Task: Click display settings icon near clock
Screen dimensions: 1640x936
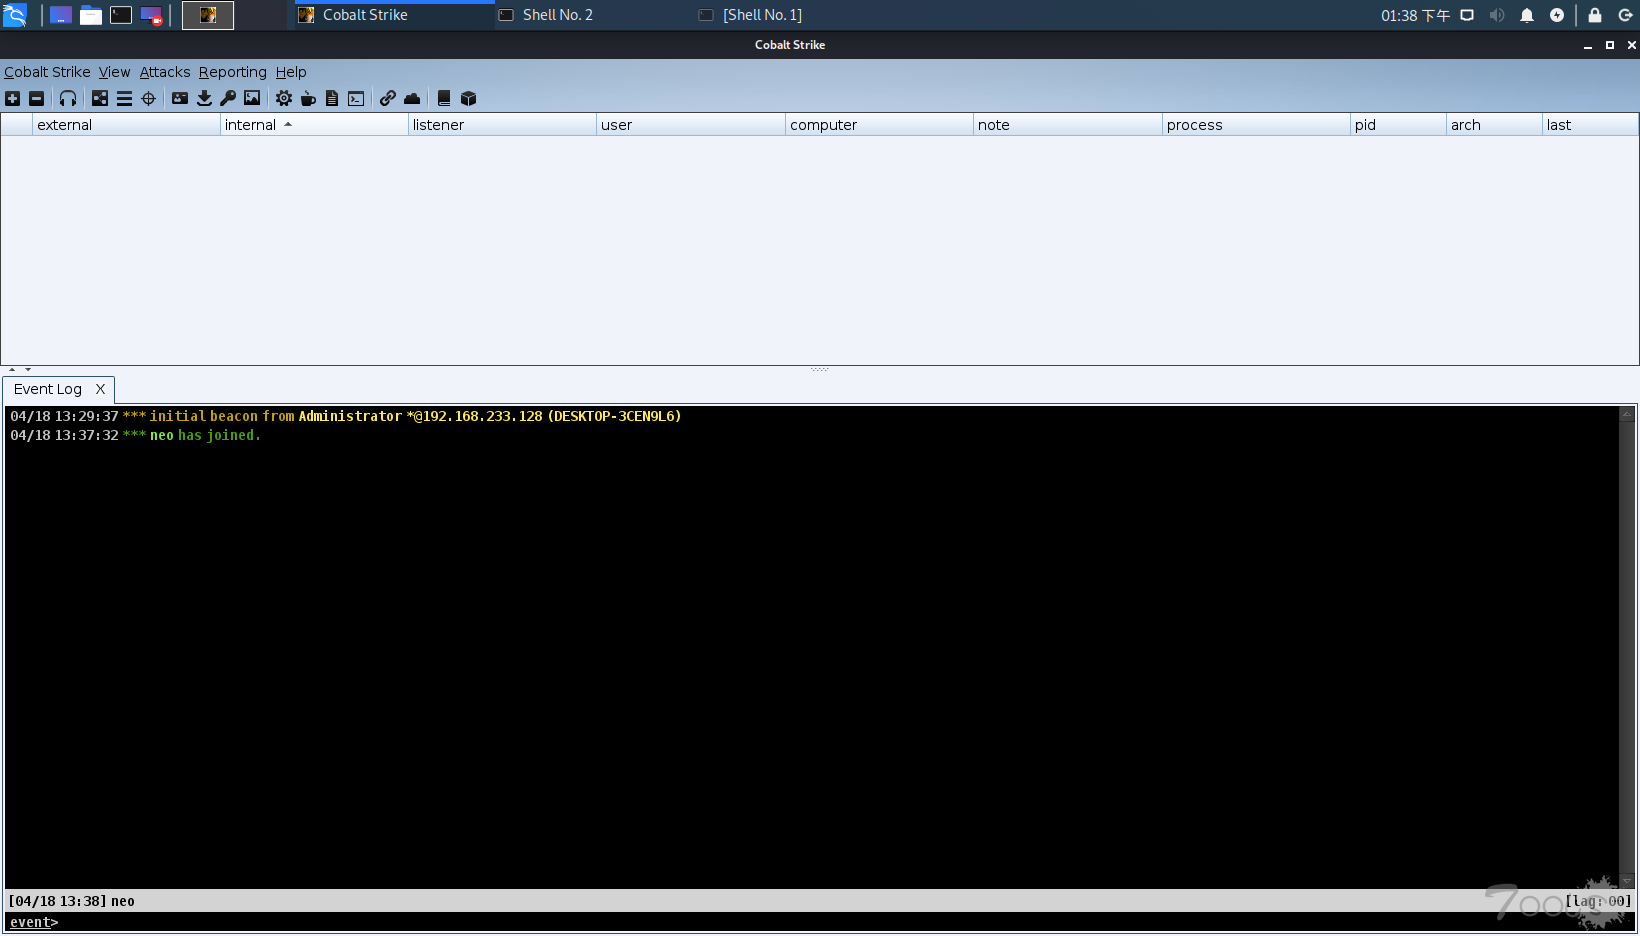Action: click(1467, 15)
